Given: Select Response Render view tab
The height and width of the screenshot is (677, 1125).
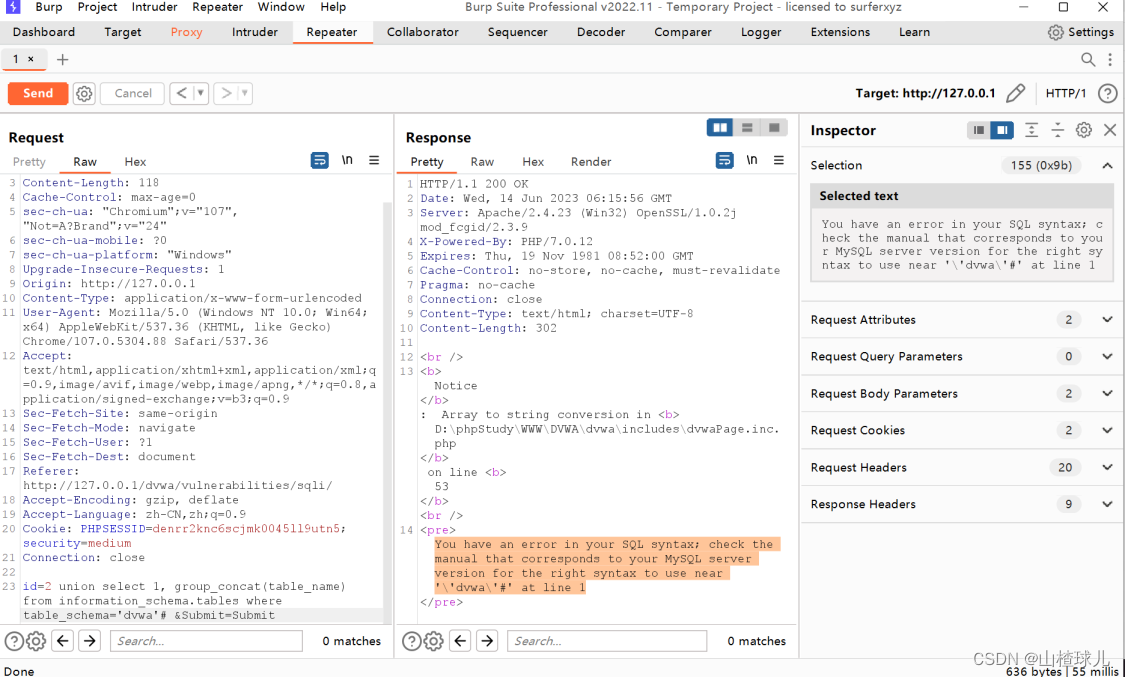Looking at the screenshot, I should pyautogui.click(x=591, y=162).
